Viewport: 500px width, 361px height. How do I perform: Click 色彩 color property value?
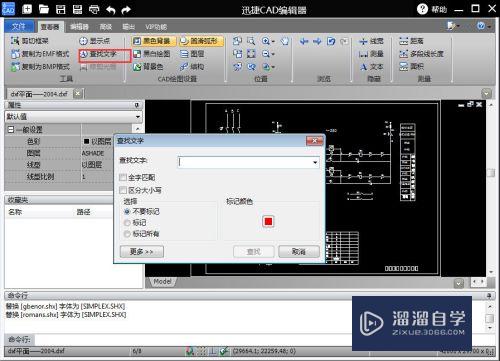coord(97,142)
